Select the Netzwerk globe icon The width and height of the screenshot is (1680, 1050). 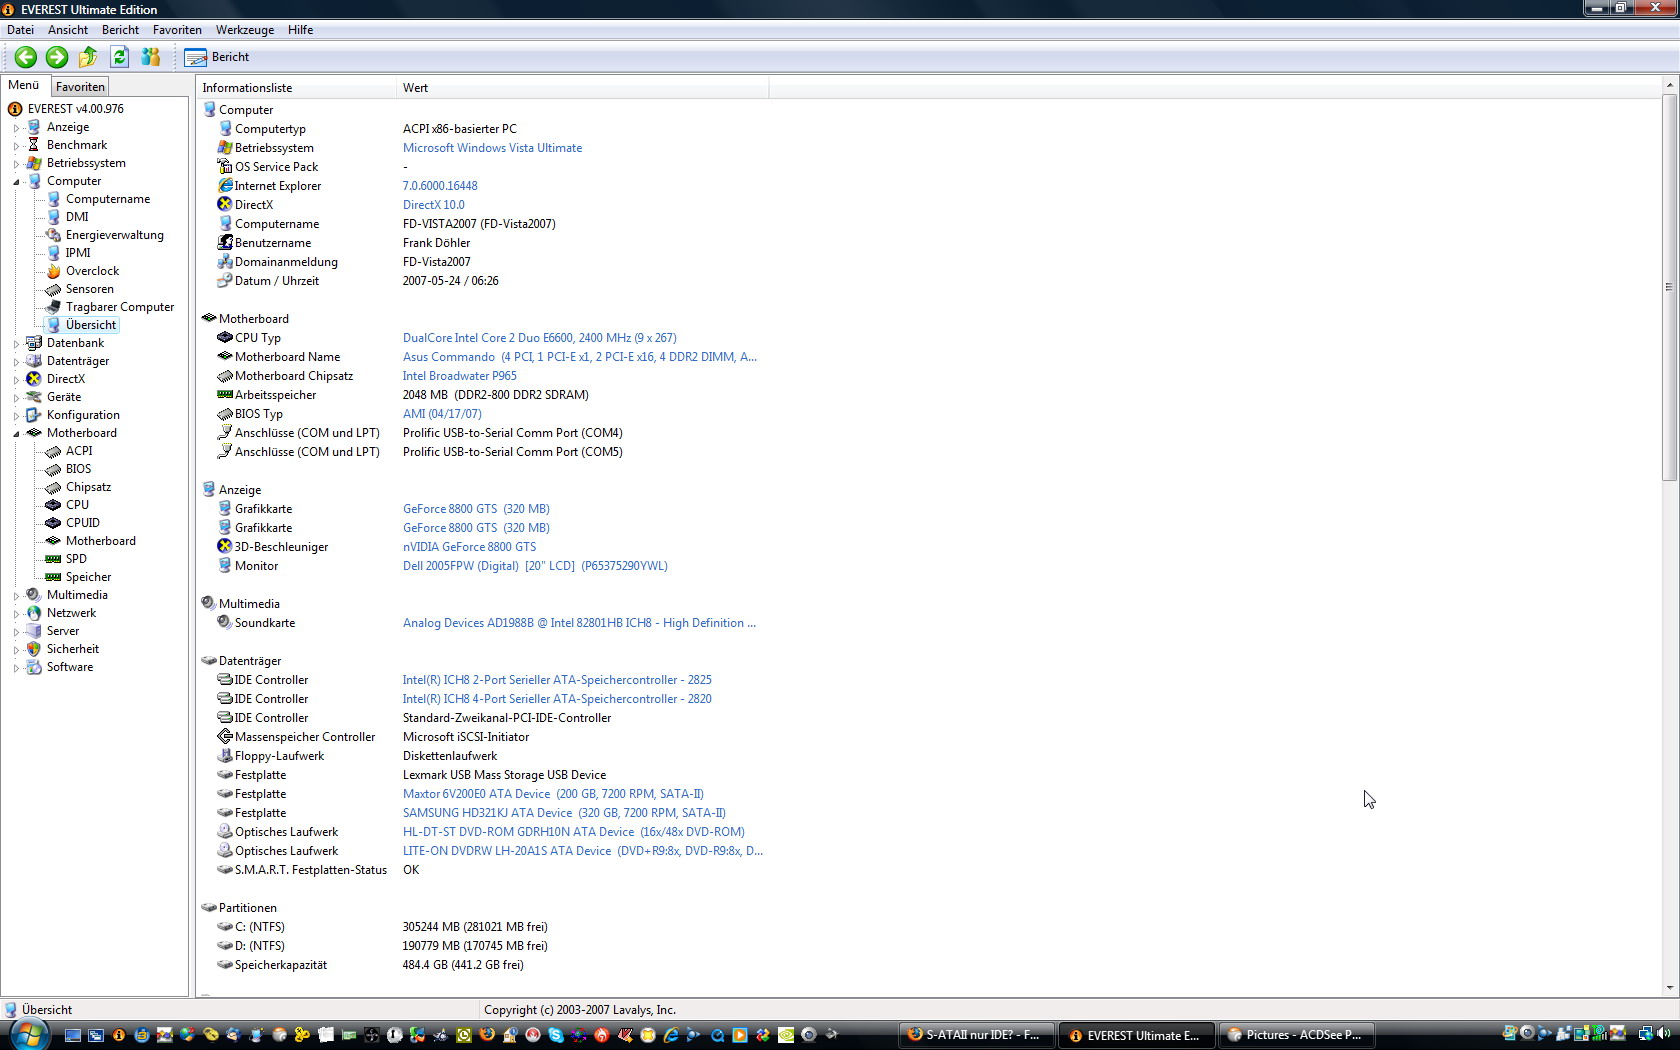(34, 613)
